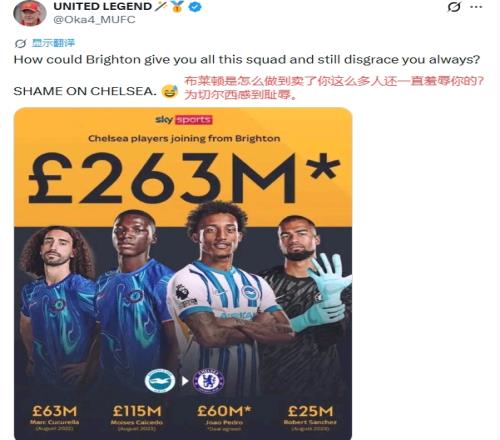
Task: Click the medal emoji beside the name
Action: (178, 7)
